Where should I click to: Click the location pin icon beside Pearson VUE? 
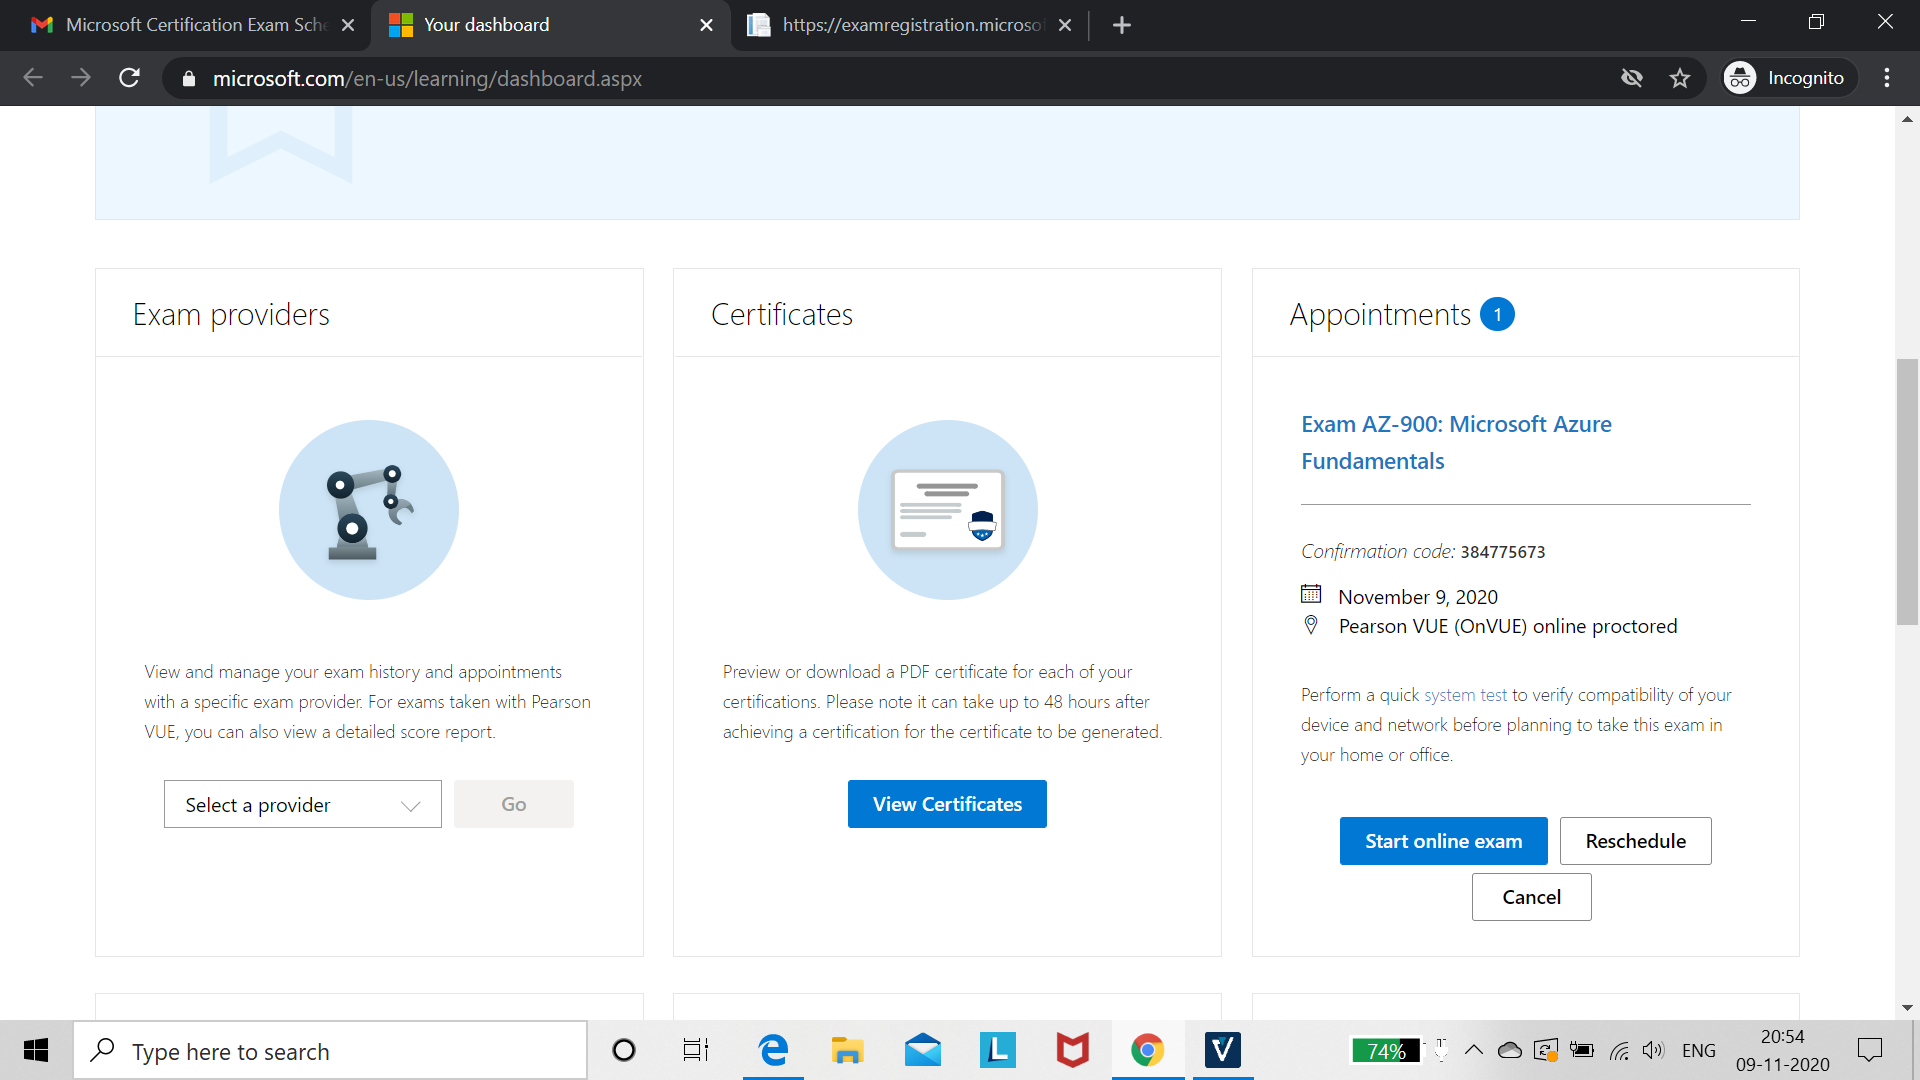(1311, 625)
